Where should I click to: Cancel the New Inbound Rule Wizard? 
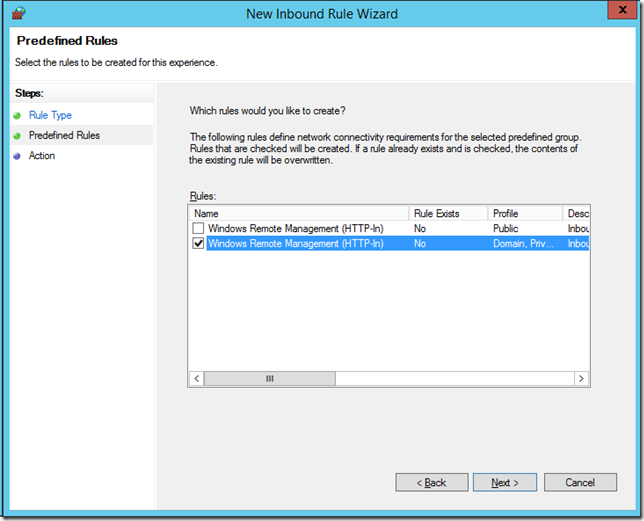coord(580,482)
